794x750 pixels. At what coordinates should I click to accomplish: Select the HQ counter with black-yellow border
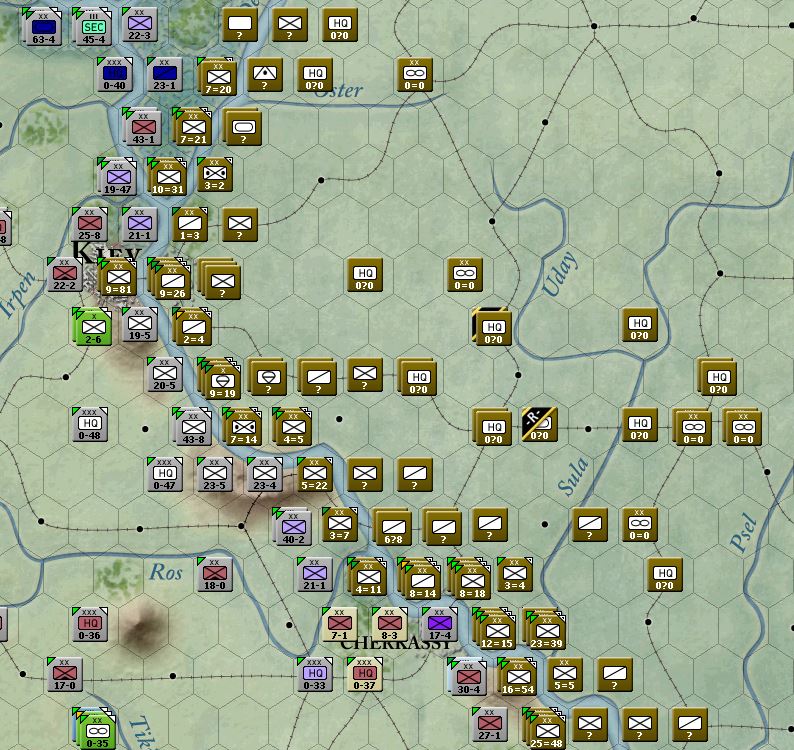(x=493, y=328)
